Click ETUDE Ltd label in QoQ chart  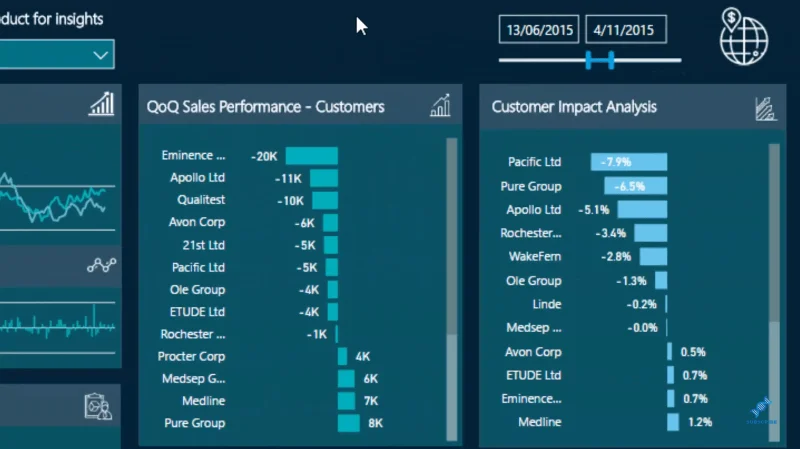pos(197,312)
